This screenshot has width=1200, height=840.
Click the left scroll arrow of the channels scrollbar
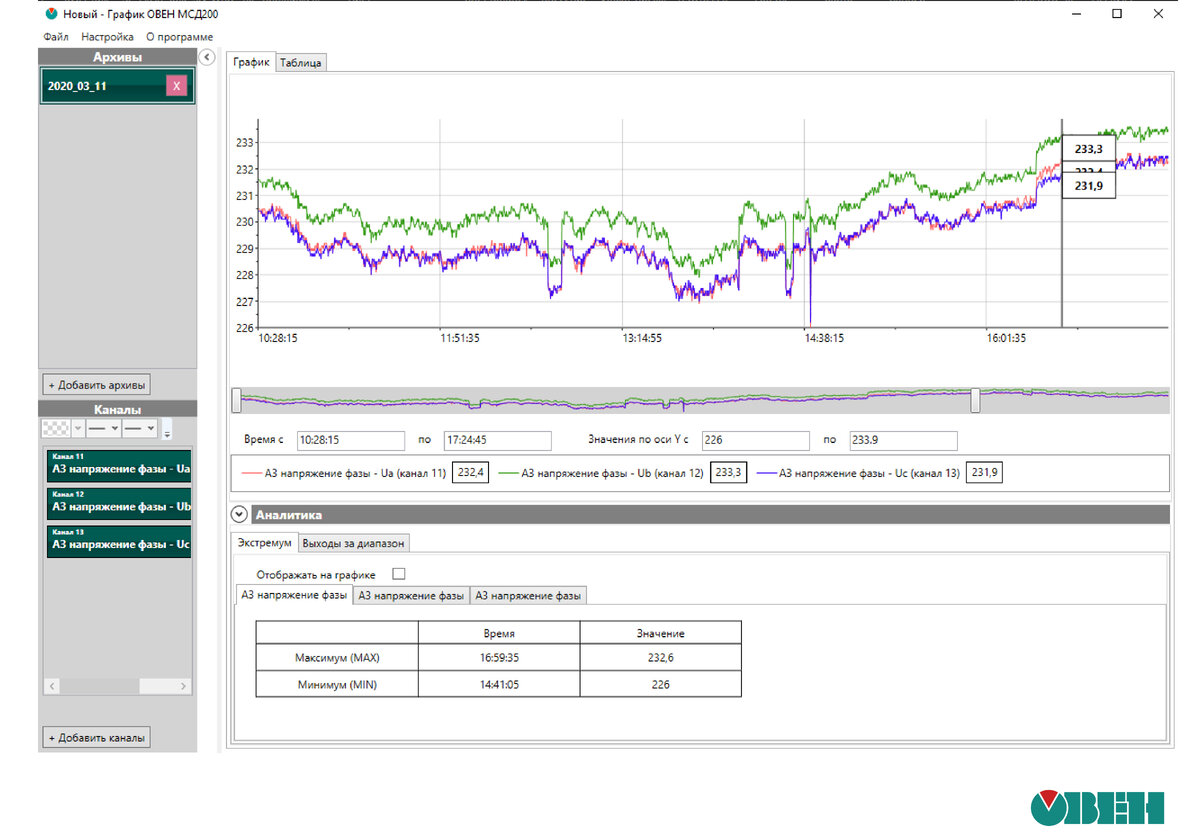point(53,687)
